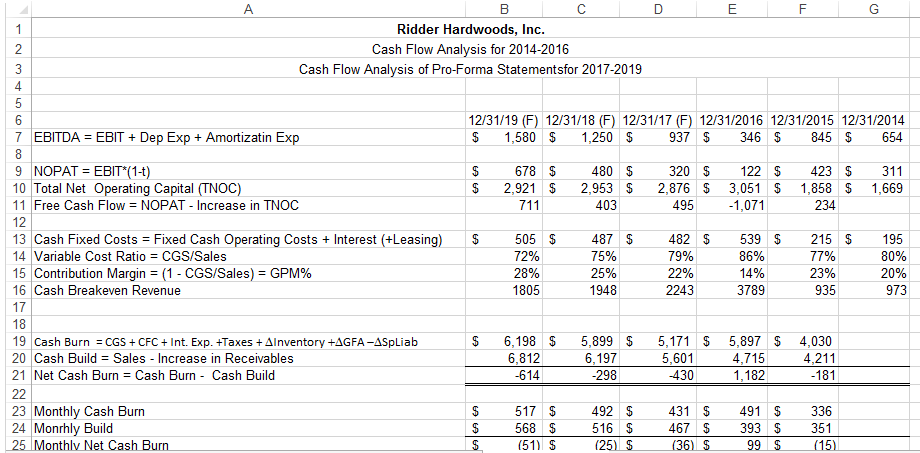This screenshot has height=453, width=920.
Task: Click Cash Flow Analysis for 2014-2016 cell
Action: (x=471, y=48)
